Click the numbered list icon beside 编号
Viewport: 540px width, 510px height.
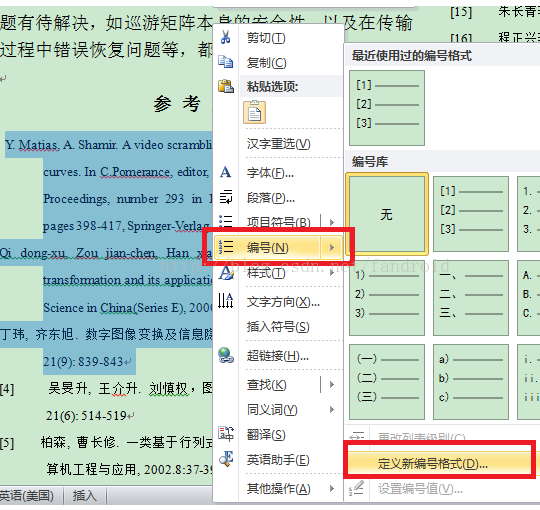226,247
